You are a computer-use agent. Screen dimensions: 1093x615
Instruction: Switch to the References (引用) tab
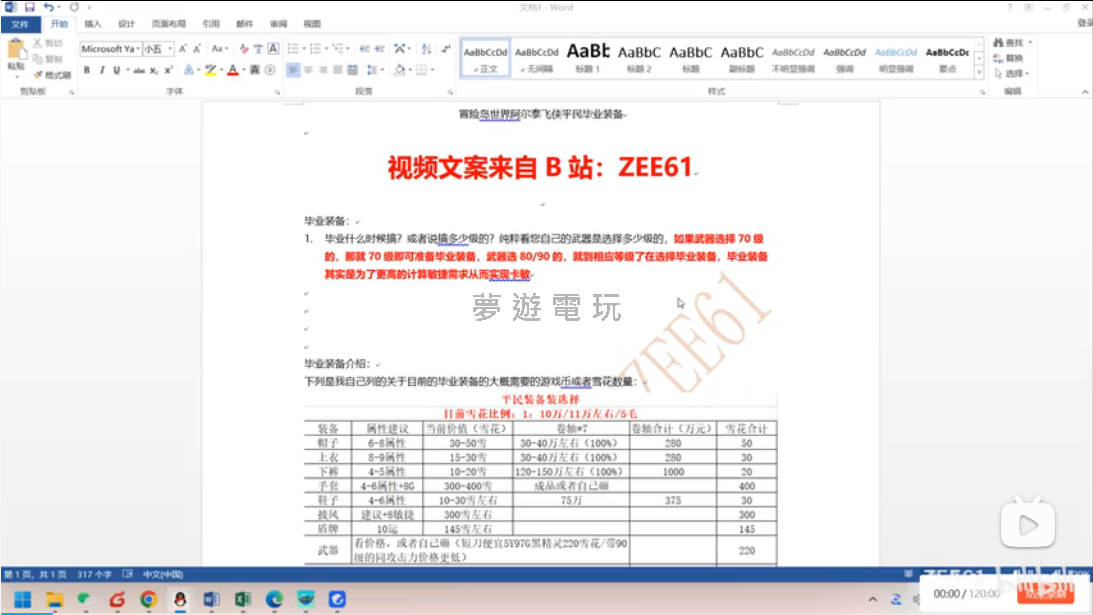click(x=211, y=24)
